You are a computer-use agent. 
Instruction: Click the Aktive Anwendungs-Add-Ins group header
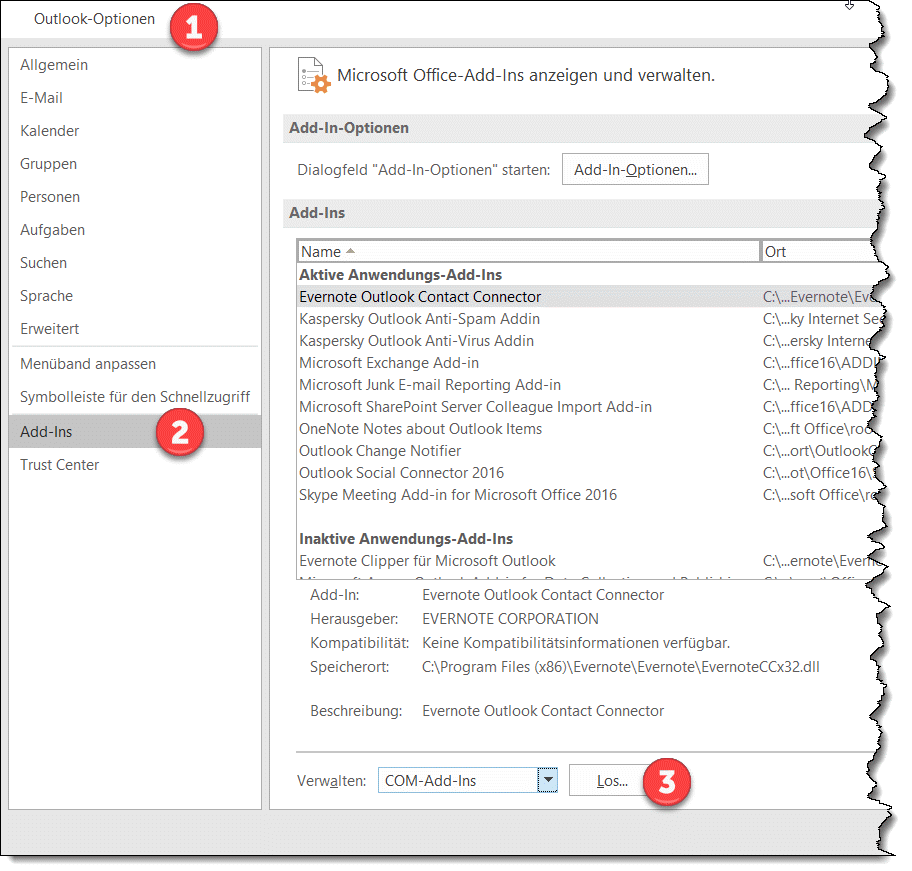tap(400, 275)
